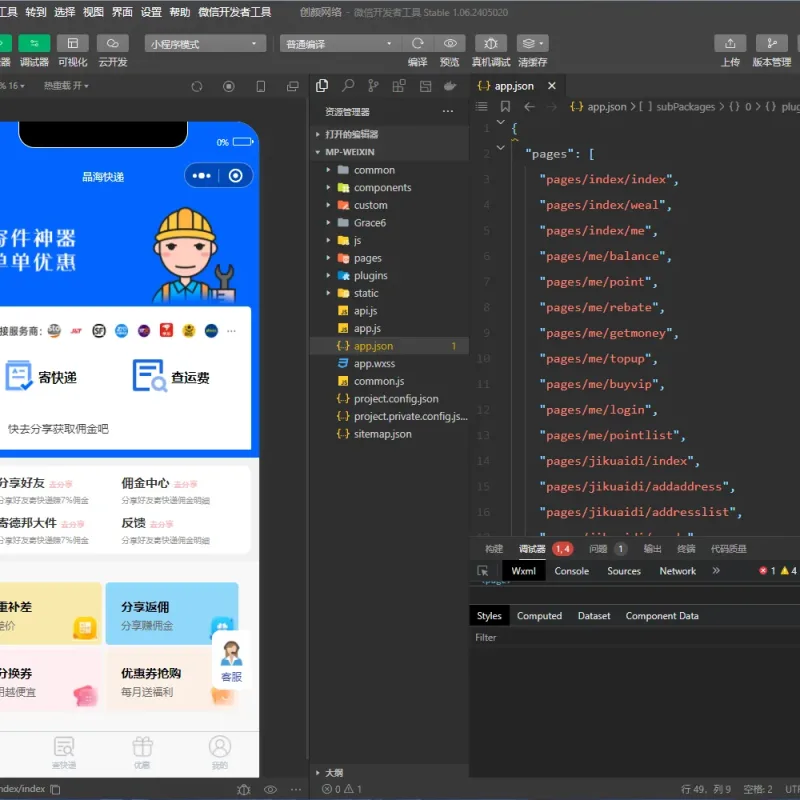Screen dimensions: 800x800
Task: Open the project.config.json file
Action: tap(389, 399)
